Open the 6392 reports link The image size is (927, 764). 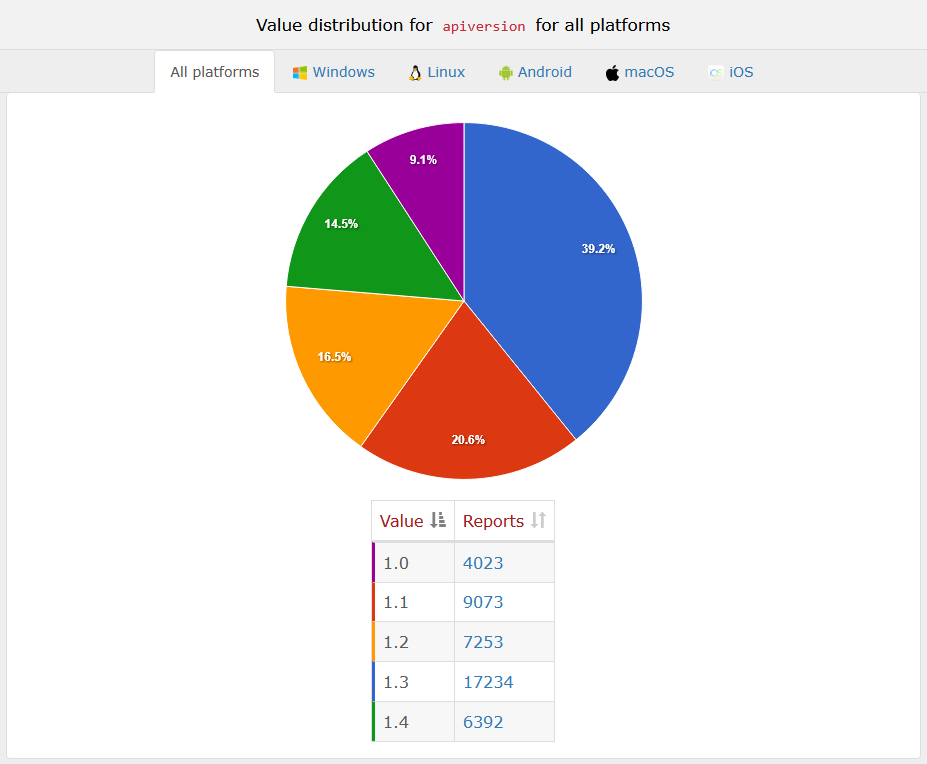(x=483, y=722)
